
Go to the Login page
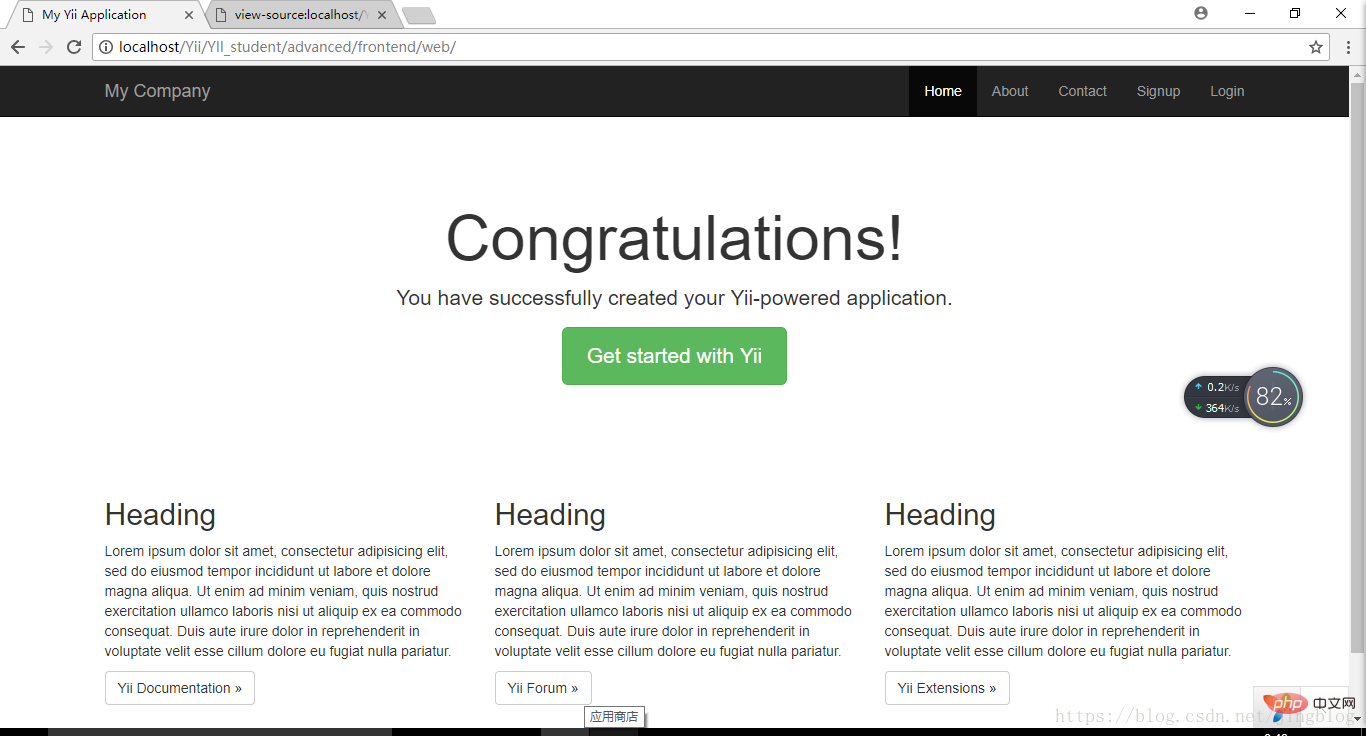pos(1227,91)
